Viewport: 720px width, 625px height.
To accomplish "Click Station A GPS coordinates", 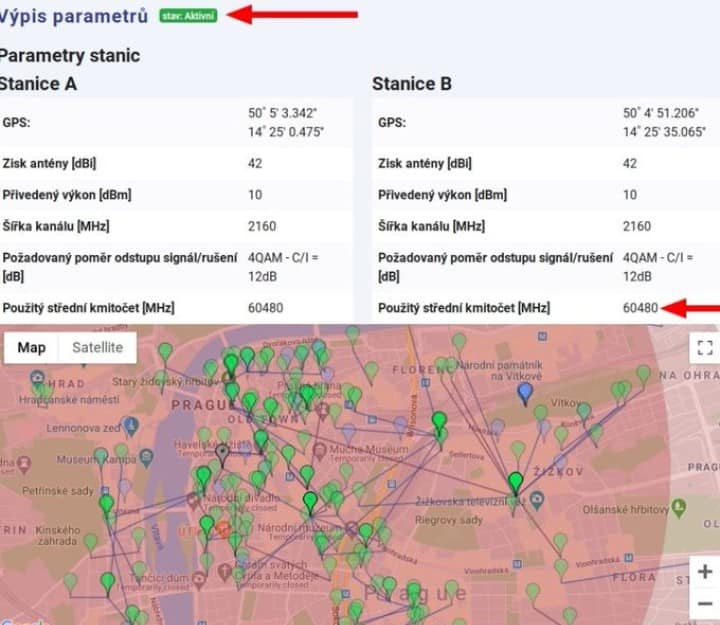I will (x=286, y=123).
